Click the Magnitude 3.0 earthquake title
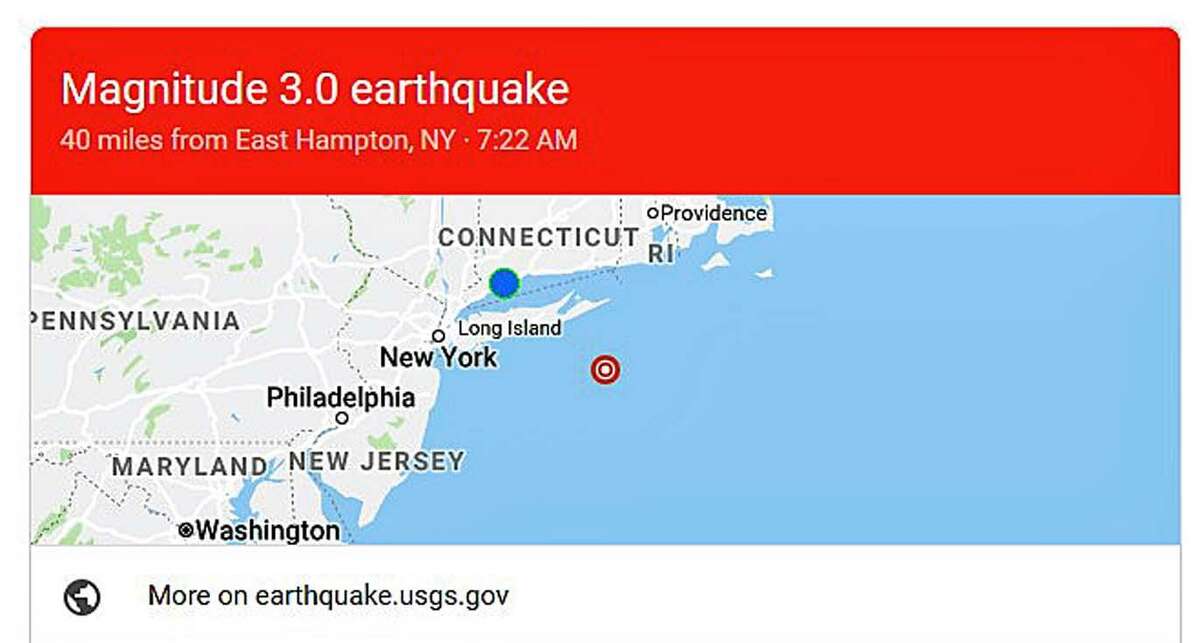 coord(315,90)
